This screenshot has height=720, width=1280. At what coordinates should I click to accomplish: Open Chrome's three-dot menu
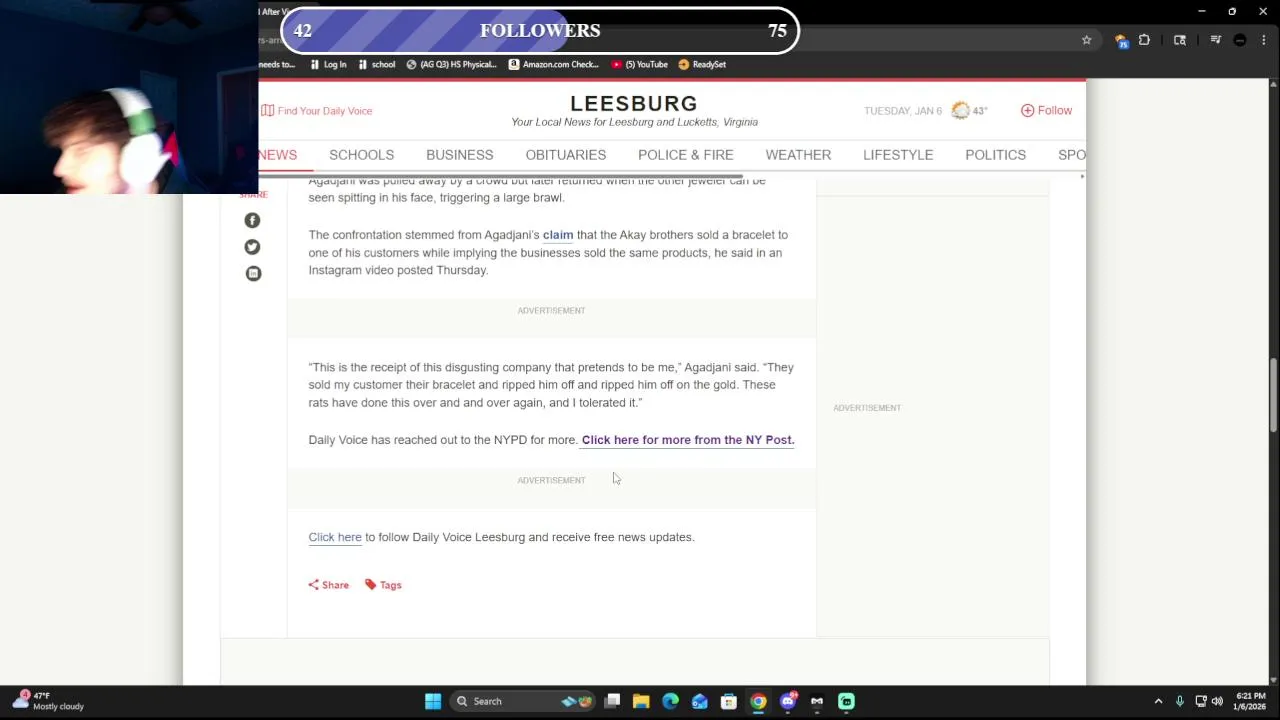click(1262, 40)
